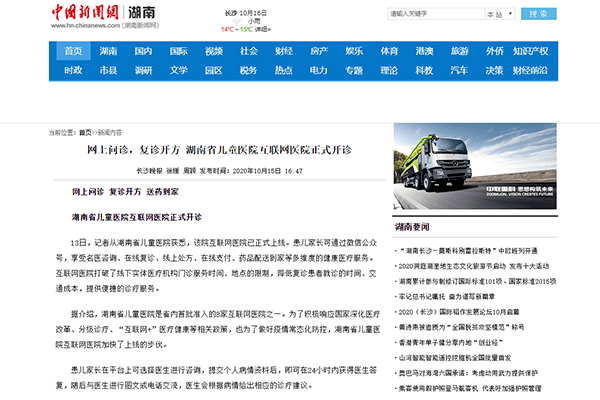Go to the 旅游 section
This screenshot has height=400, width=600.
click(x=460, y=51)
